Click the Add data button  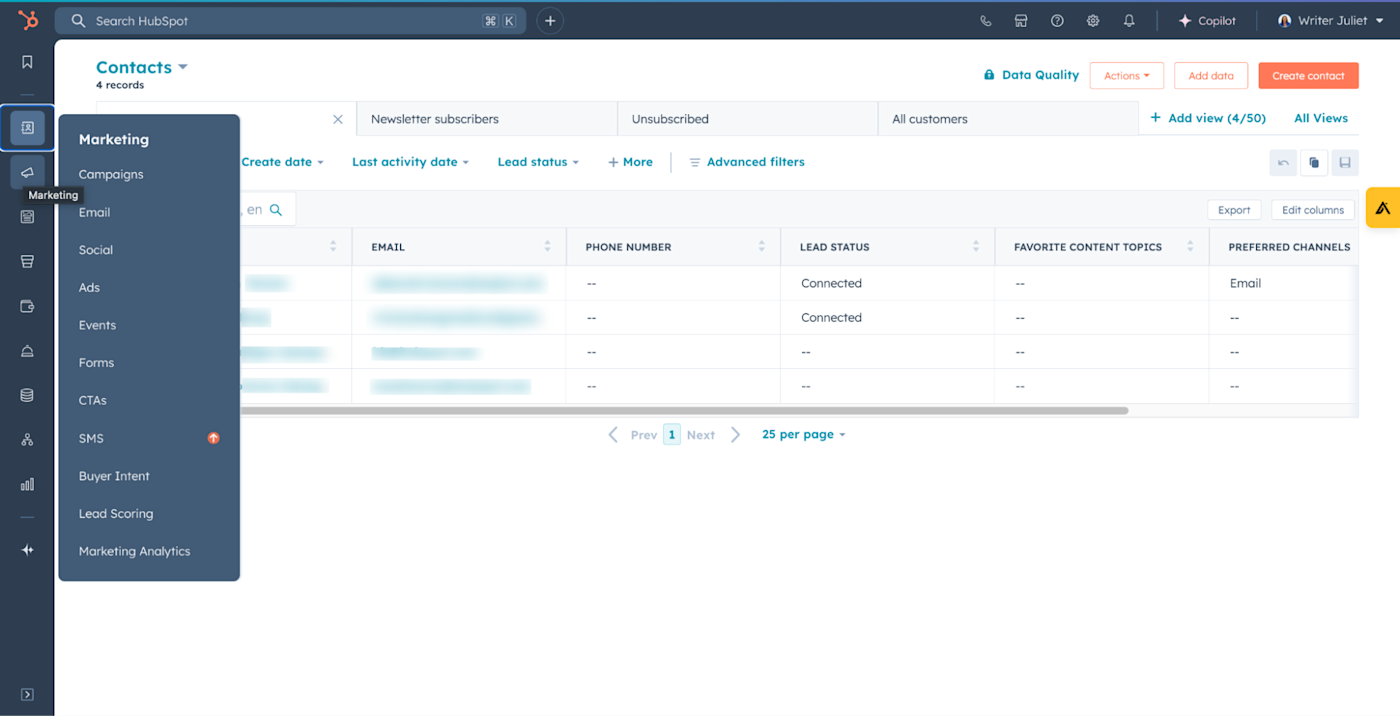coord(1211,75)
